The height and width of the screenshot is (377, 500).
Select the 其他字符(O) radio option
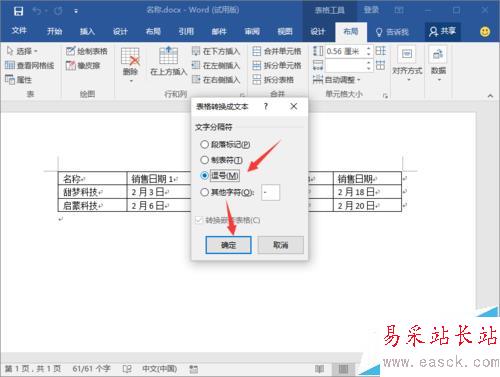pos(227,192)
